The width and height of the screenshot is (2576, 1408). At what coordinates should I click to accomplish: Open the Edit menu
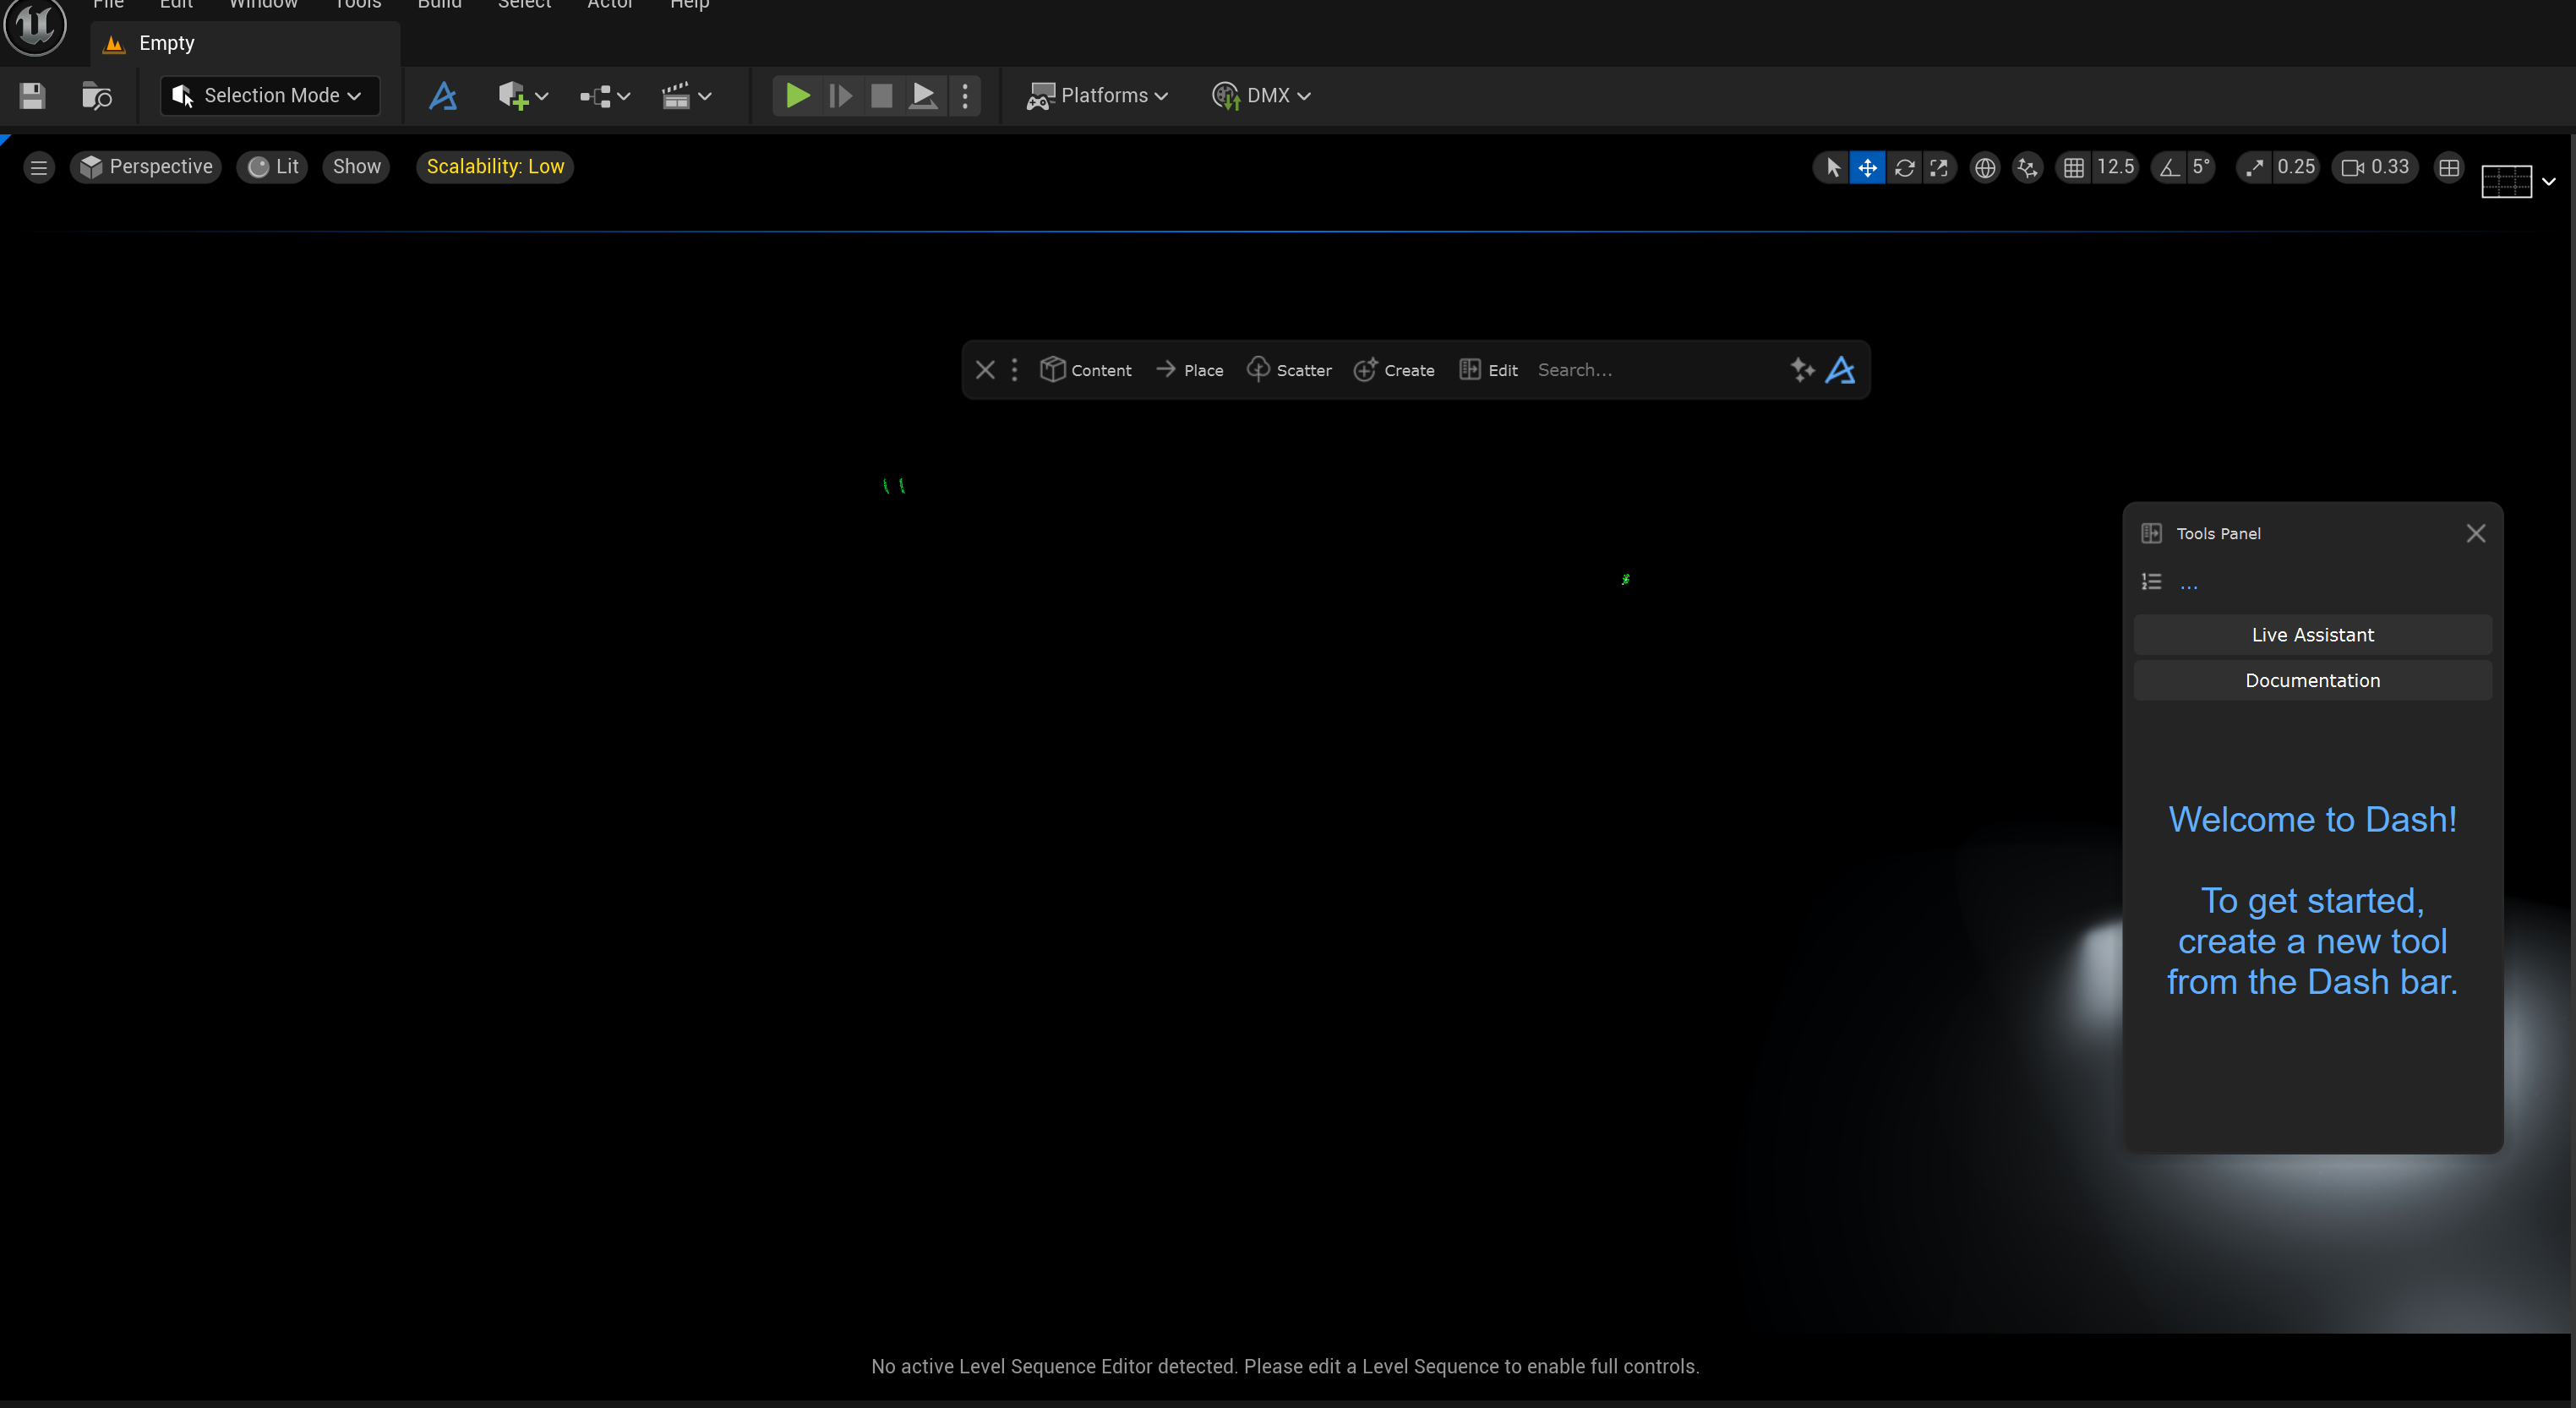(x=176, y=5)
